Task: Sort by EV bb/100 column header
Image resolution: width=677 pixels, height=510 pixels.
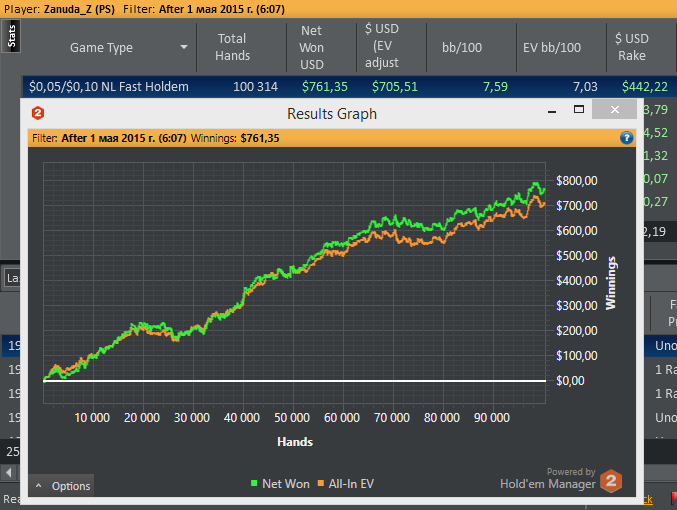Action: pyautogui.click(x=552, y=47)
